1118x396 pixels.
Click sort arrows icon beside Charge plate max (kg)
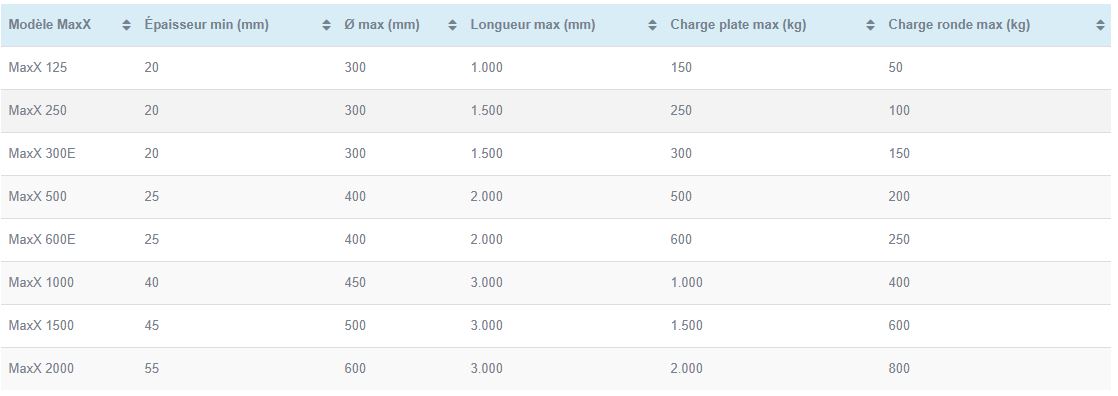[x=871, y=25]
